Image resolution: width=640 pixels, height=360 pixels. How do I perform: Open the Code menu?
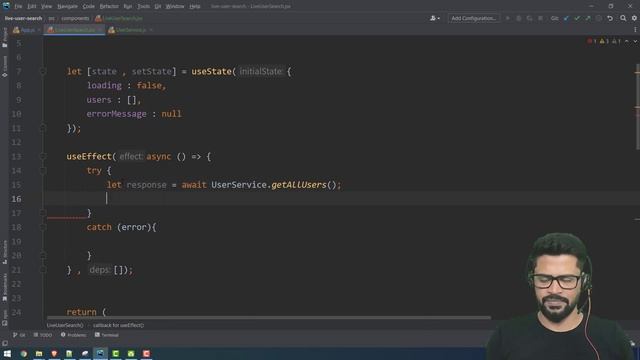[89, 6]
